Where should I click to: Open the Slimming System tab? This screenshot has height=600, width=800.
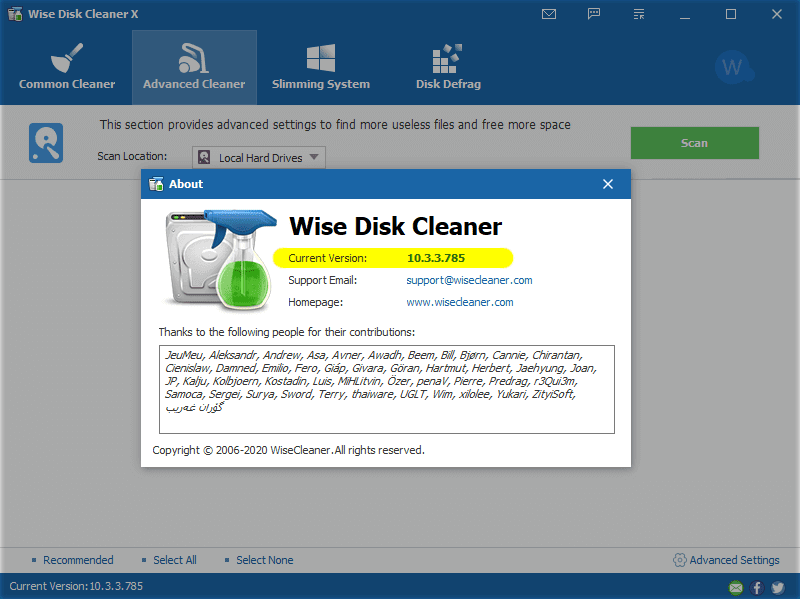point(321,67)
